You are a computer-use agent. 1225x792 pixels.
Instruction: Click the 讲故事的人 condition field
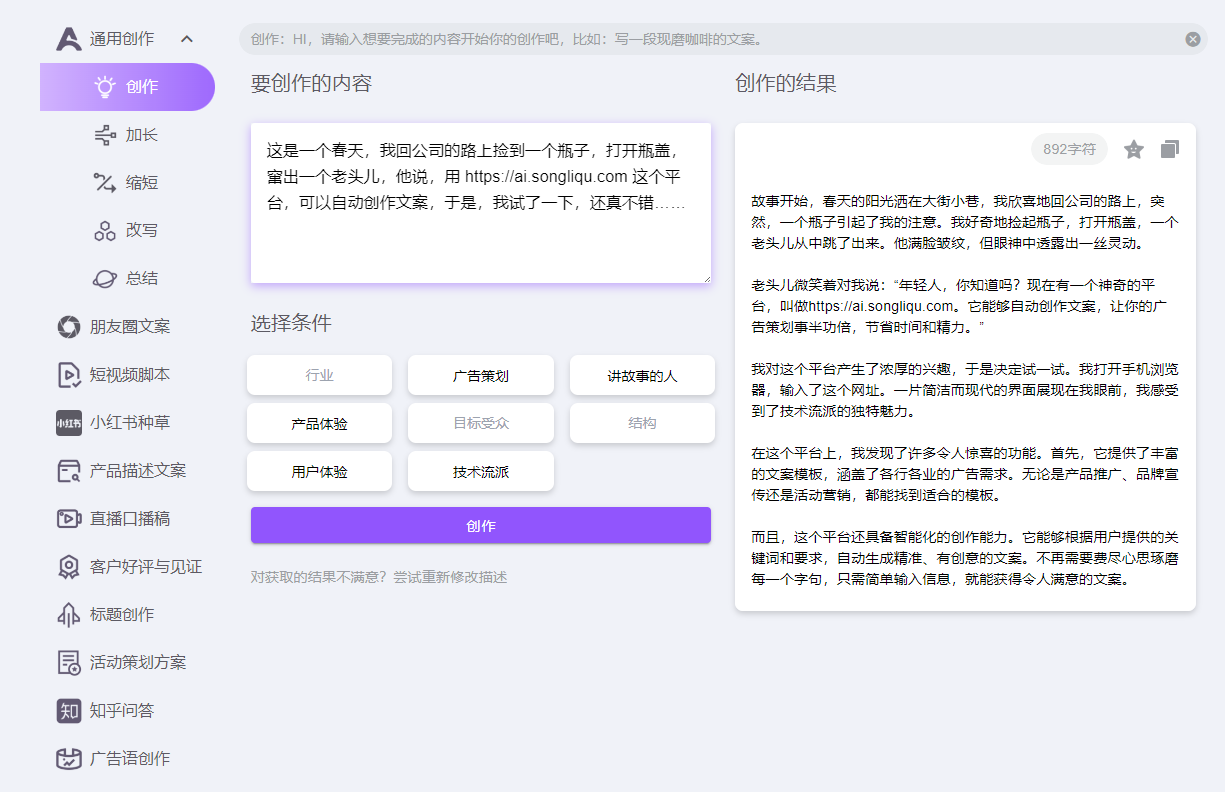pyautogui.click(x=642, y=375)
